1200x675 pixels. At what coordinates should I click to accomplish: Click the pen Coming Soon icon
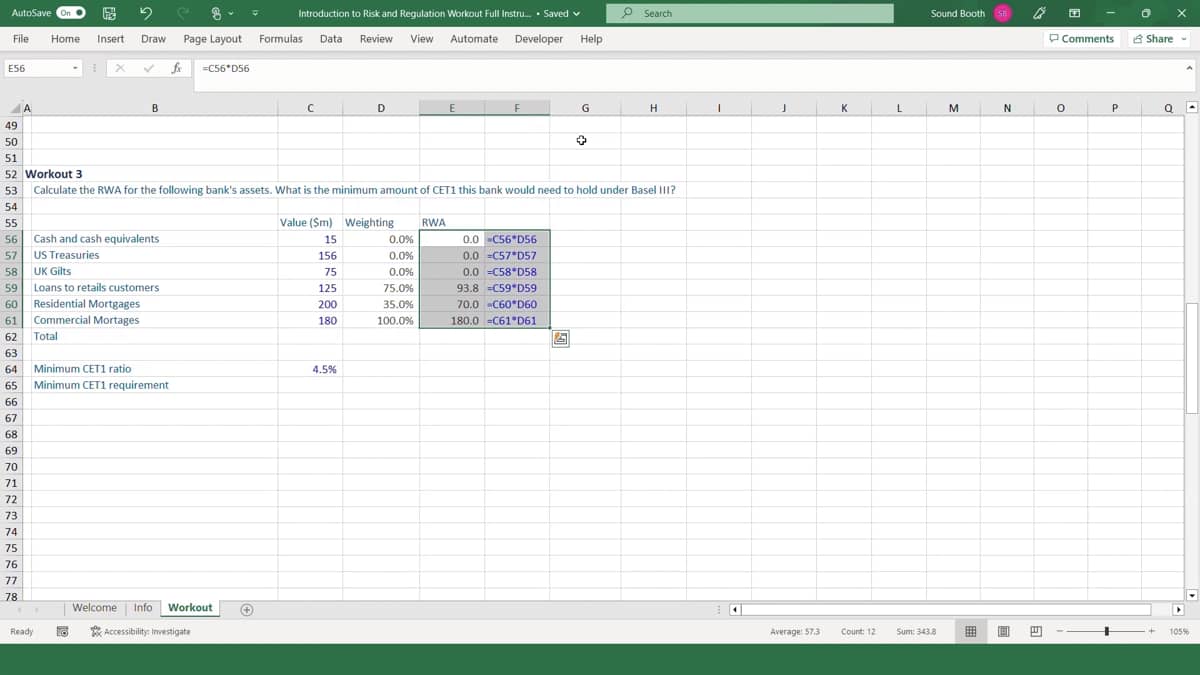click(x=1040, y=13)
